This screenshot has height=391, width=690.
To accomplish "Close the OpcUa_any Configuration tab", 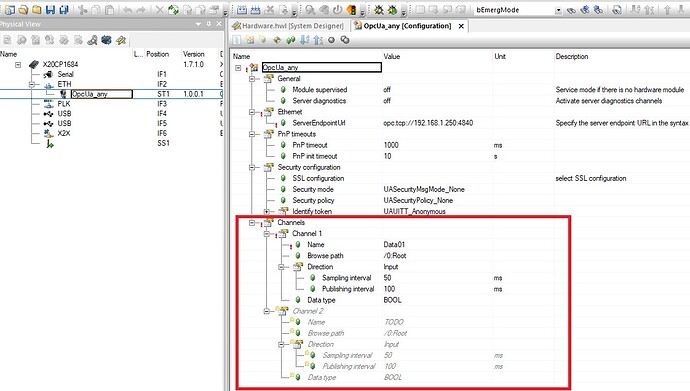I will coord(461,26).
